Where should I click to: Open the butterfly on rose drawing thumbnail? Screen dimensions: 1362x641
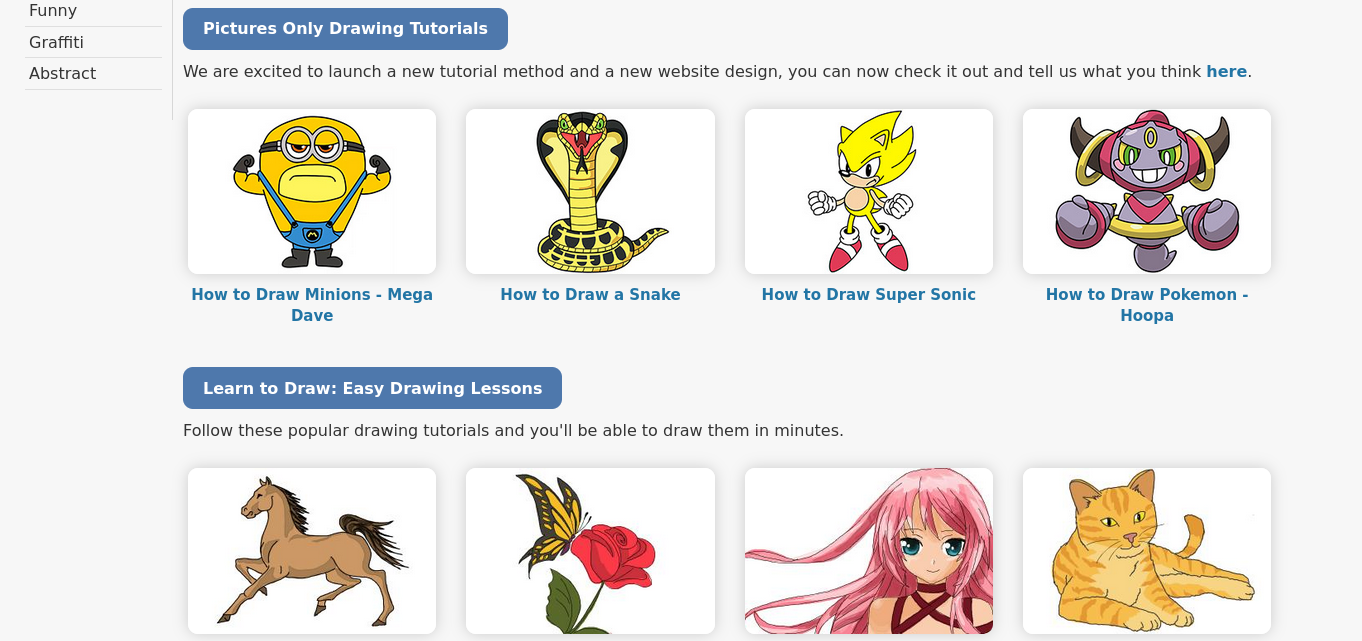(x=590, y=551)
